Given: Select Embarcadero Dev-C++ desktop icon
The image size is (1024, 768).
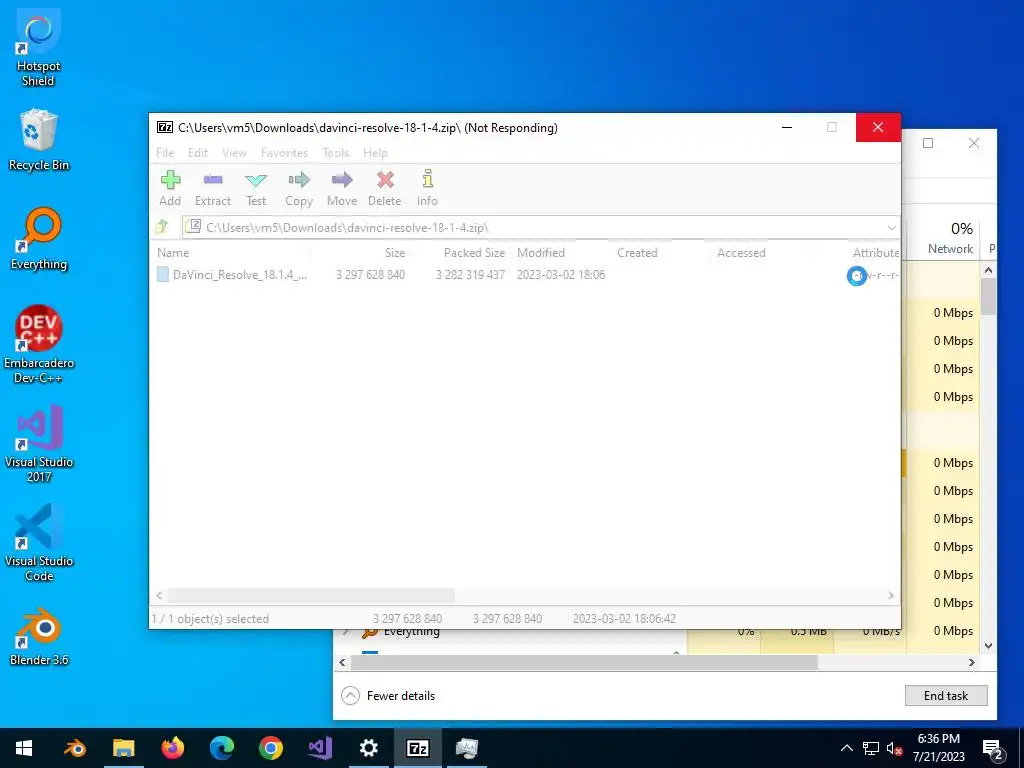Looking at the screenshot, I should (x=39, y=344).
